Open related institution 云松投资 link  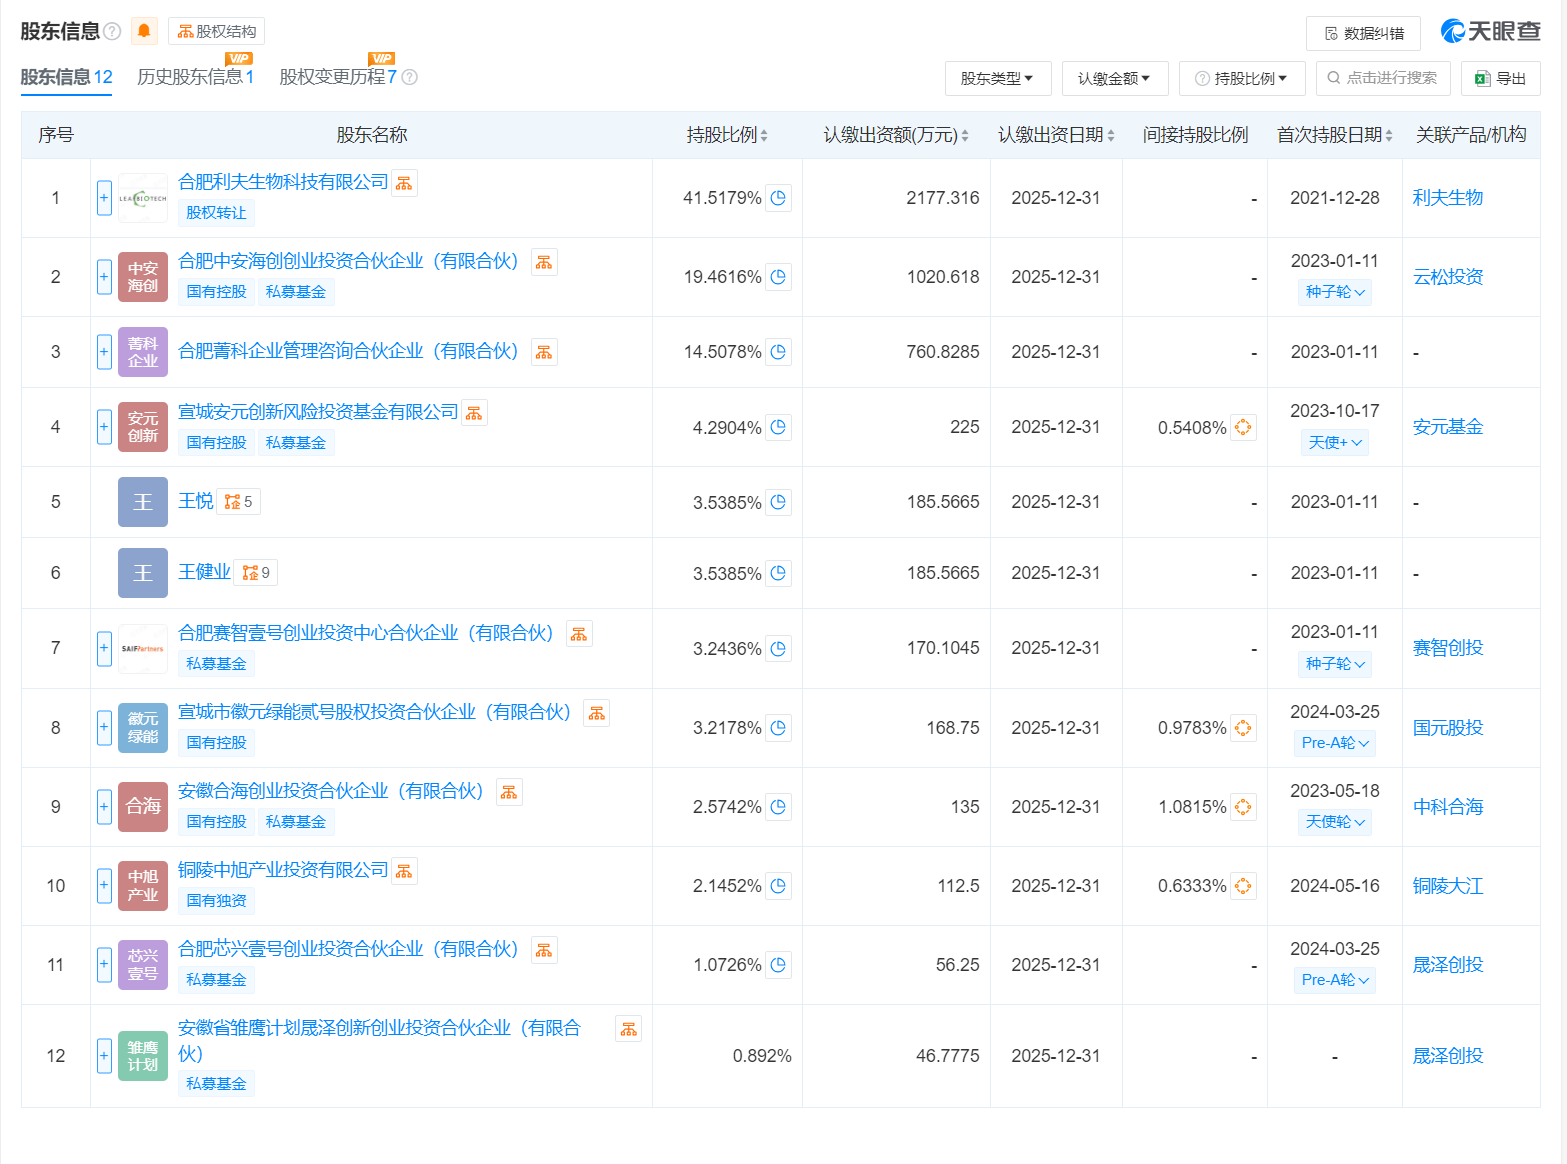point(1448,277)
